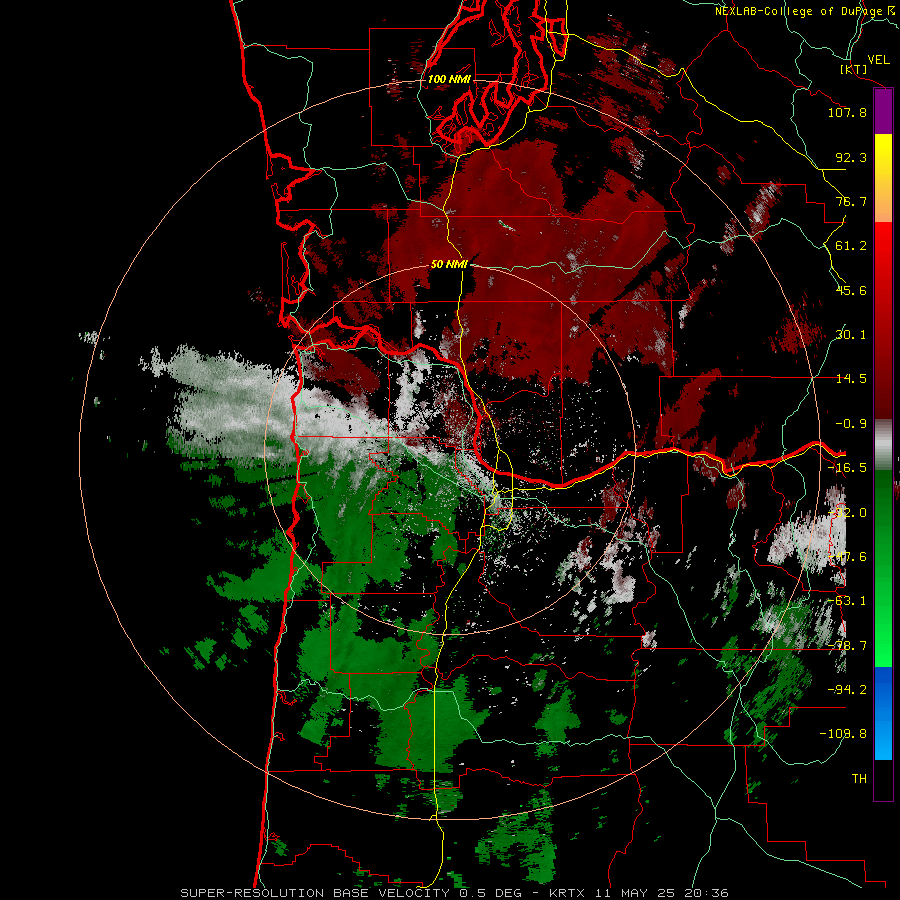Image resolution: width=900 pixels, height=900 pixels.
Task: Select the 45.6 scale value
Action: [851, 290]
